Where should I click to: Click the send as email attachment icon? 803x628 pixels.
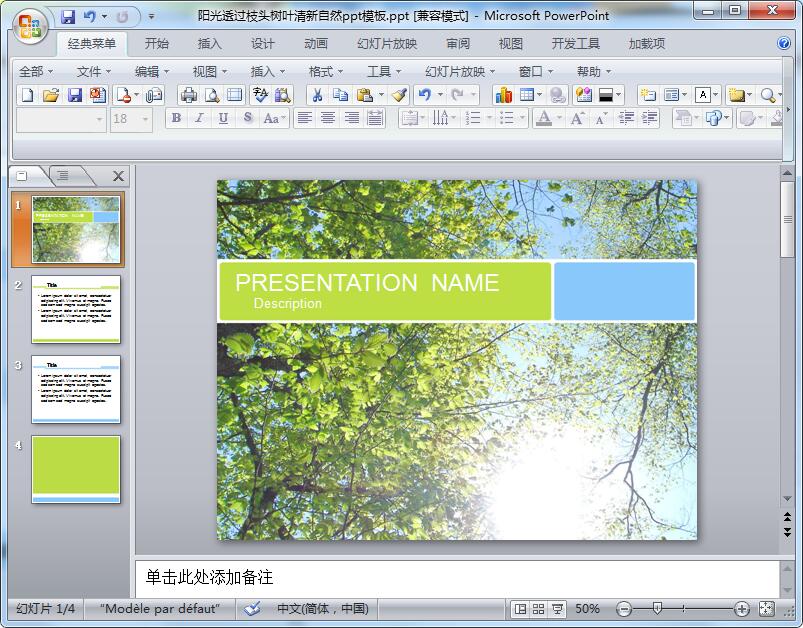pos(154,95)
